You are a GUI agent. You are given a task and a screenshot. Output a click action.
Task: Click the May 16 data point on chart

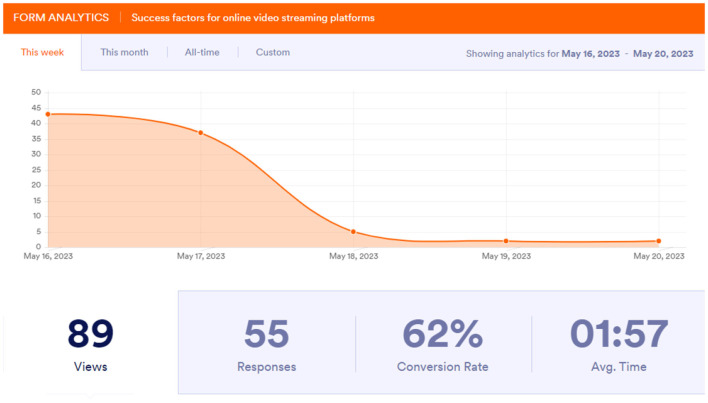tap(48, 114)
